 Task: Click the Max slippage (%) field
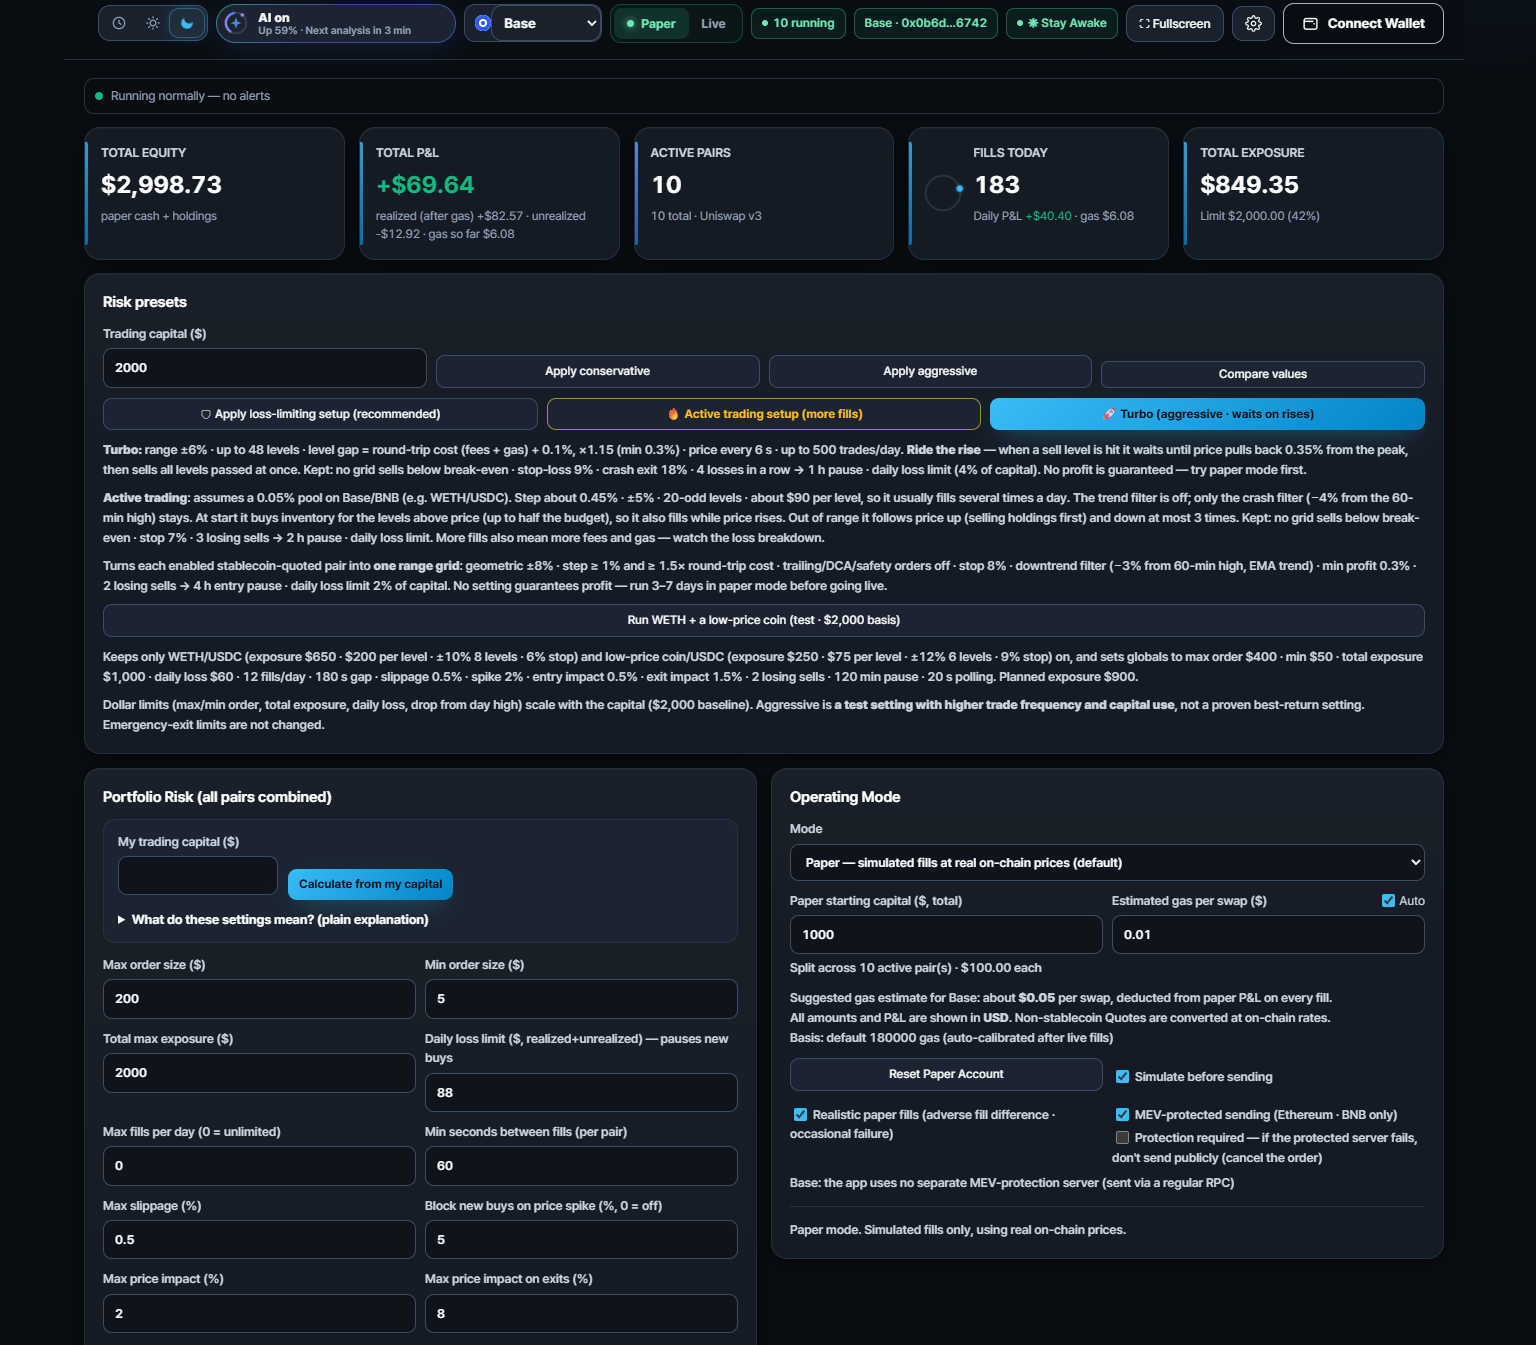[259, 1240]
